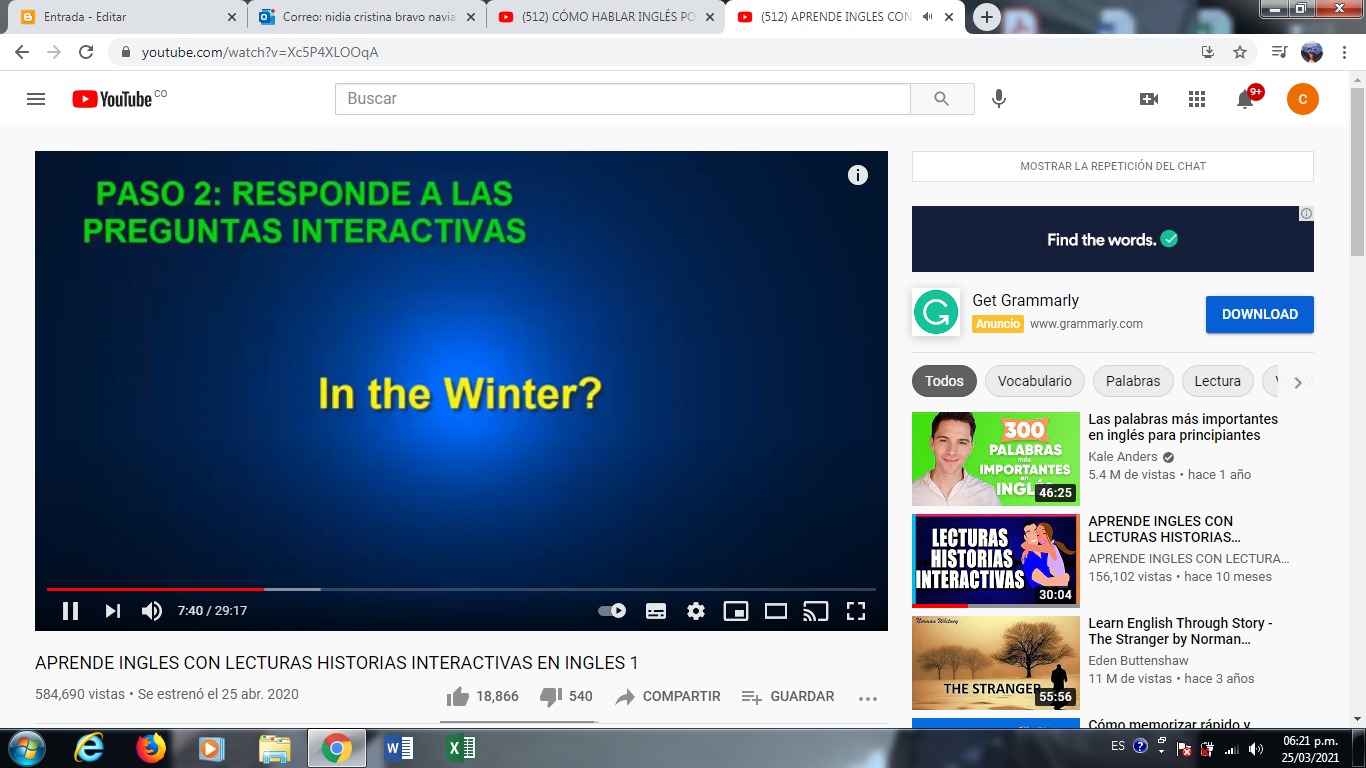Open the taskbar volume icon

click(1255, 748)
